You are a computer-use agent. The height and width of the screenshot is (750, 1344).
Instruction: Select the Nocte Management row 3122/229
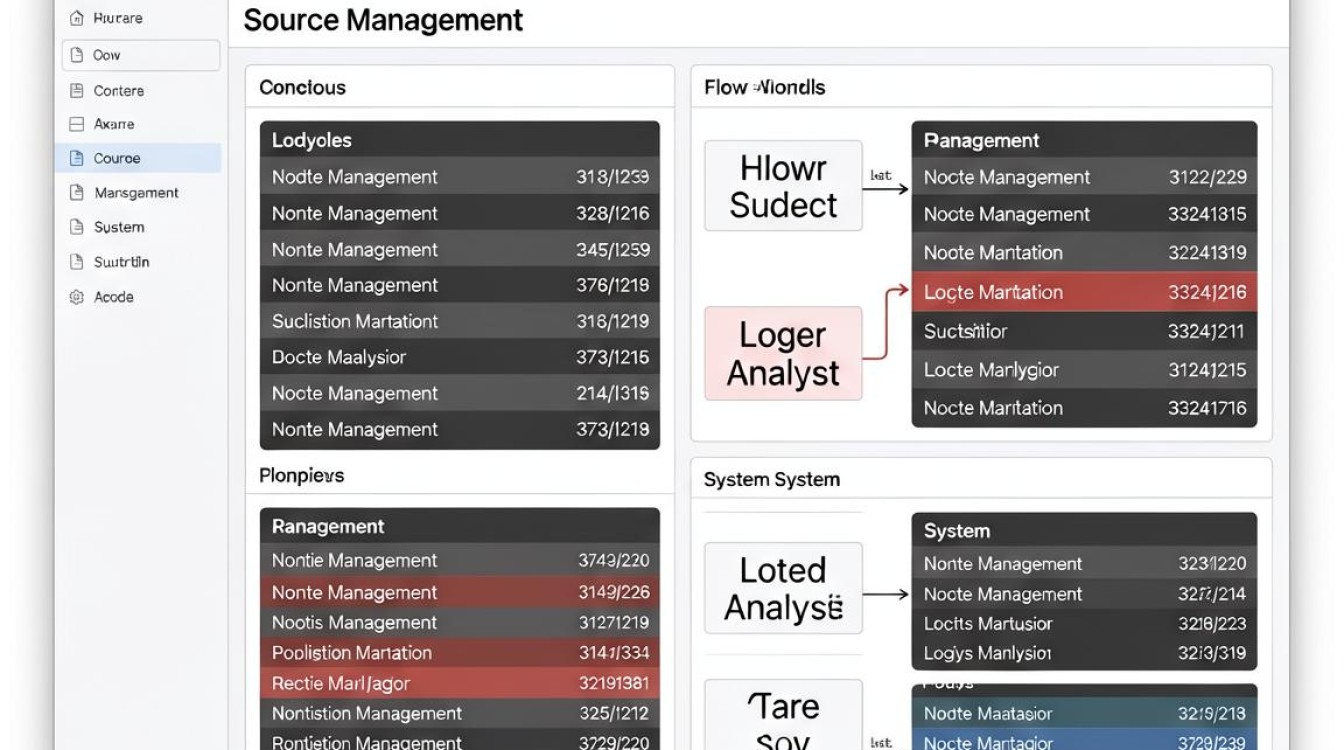1085,177
